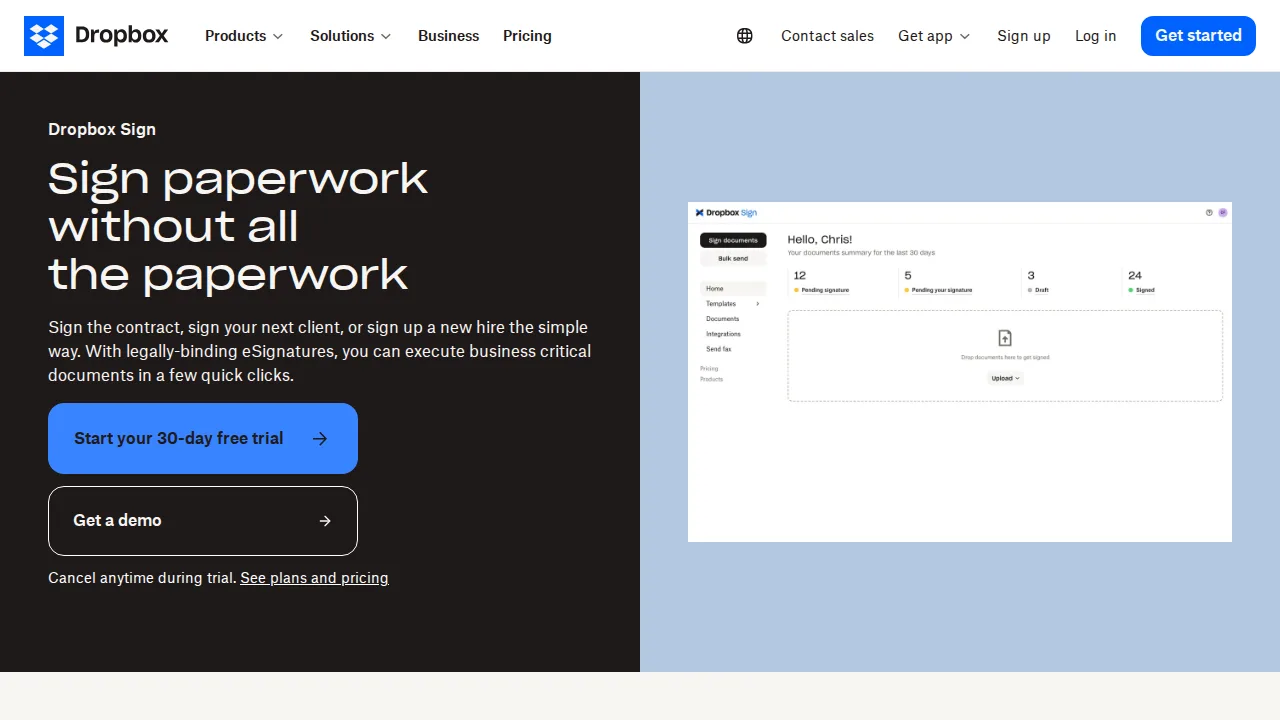Select Home in the preview sidebar

[733, 289]
